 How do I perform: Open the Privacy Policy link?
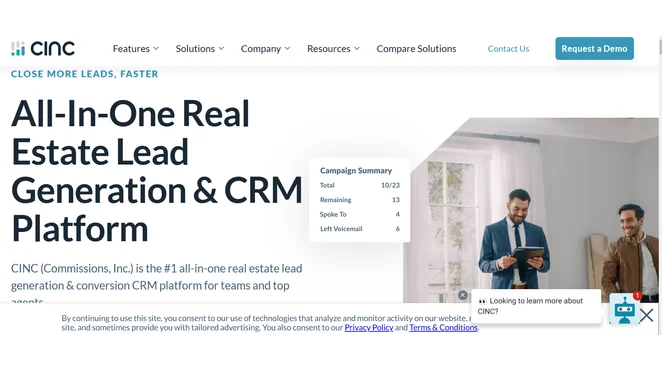coord(369,328)
